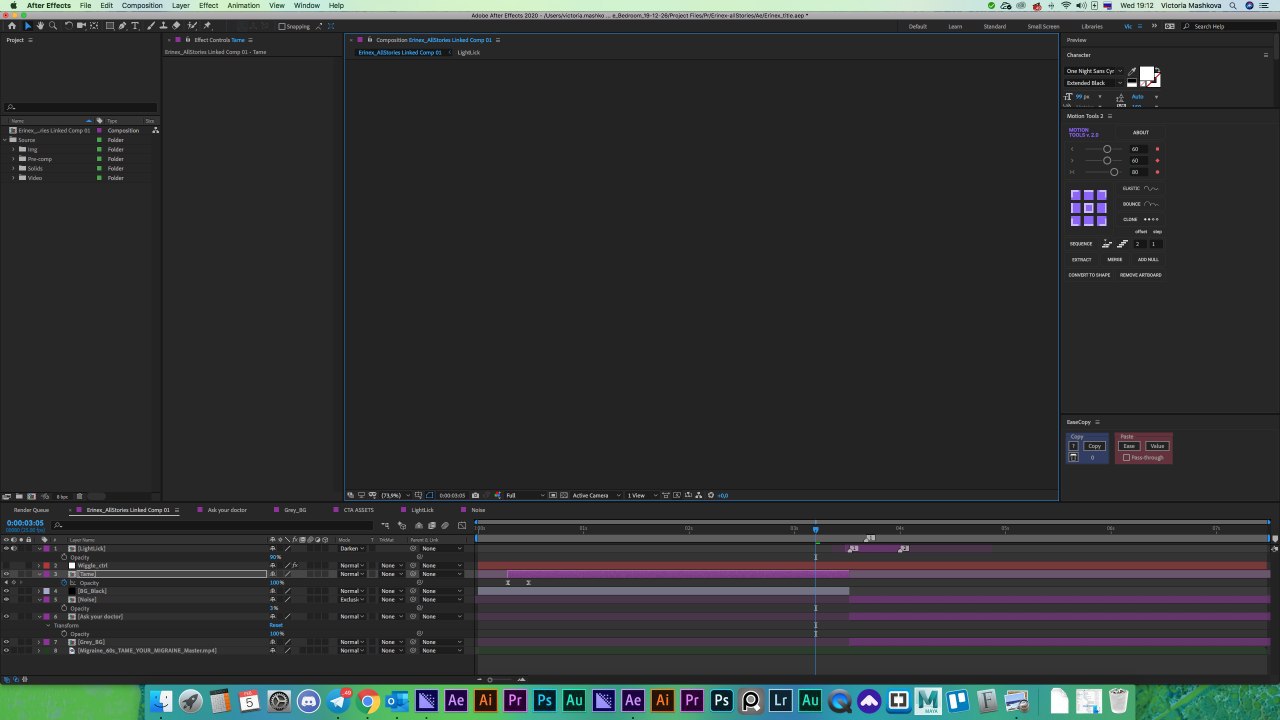Click the ABOUT button in Motion Tools
This screenshot has width=1280, height=720.
pos(1141,133)
